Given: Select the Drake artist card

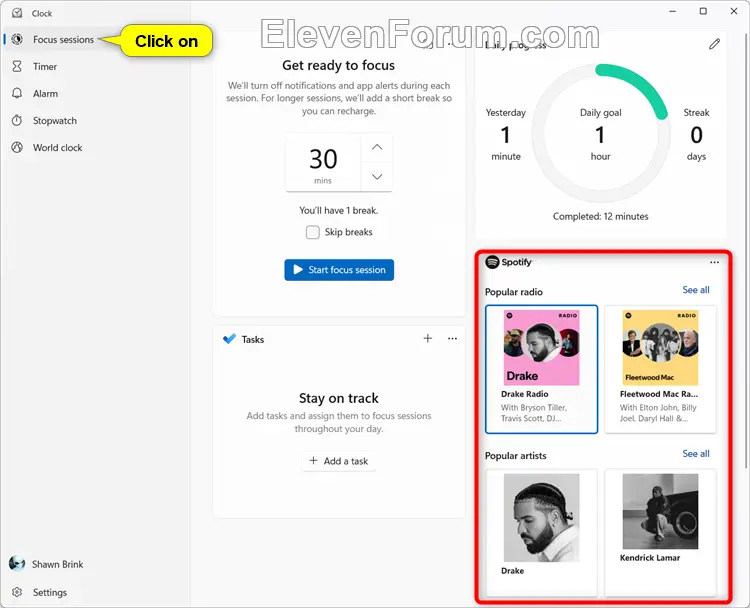Looking at the screenshot, I should coord(541,532).
